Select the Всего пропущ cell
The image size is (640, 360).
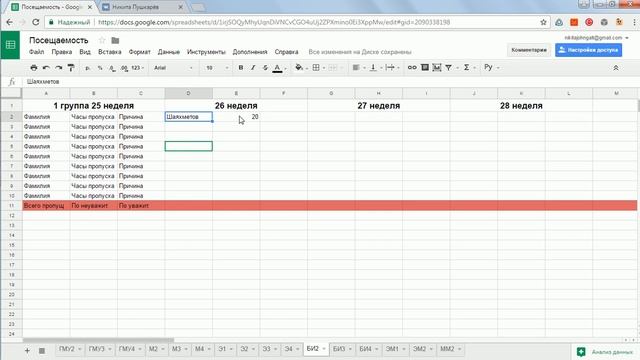pyautogui.click(x=46, y=206)
